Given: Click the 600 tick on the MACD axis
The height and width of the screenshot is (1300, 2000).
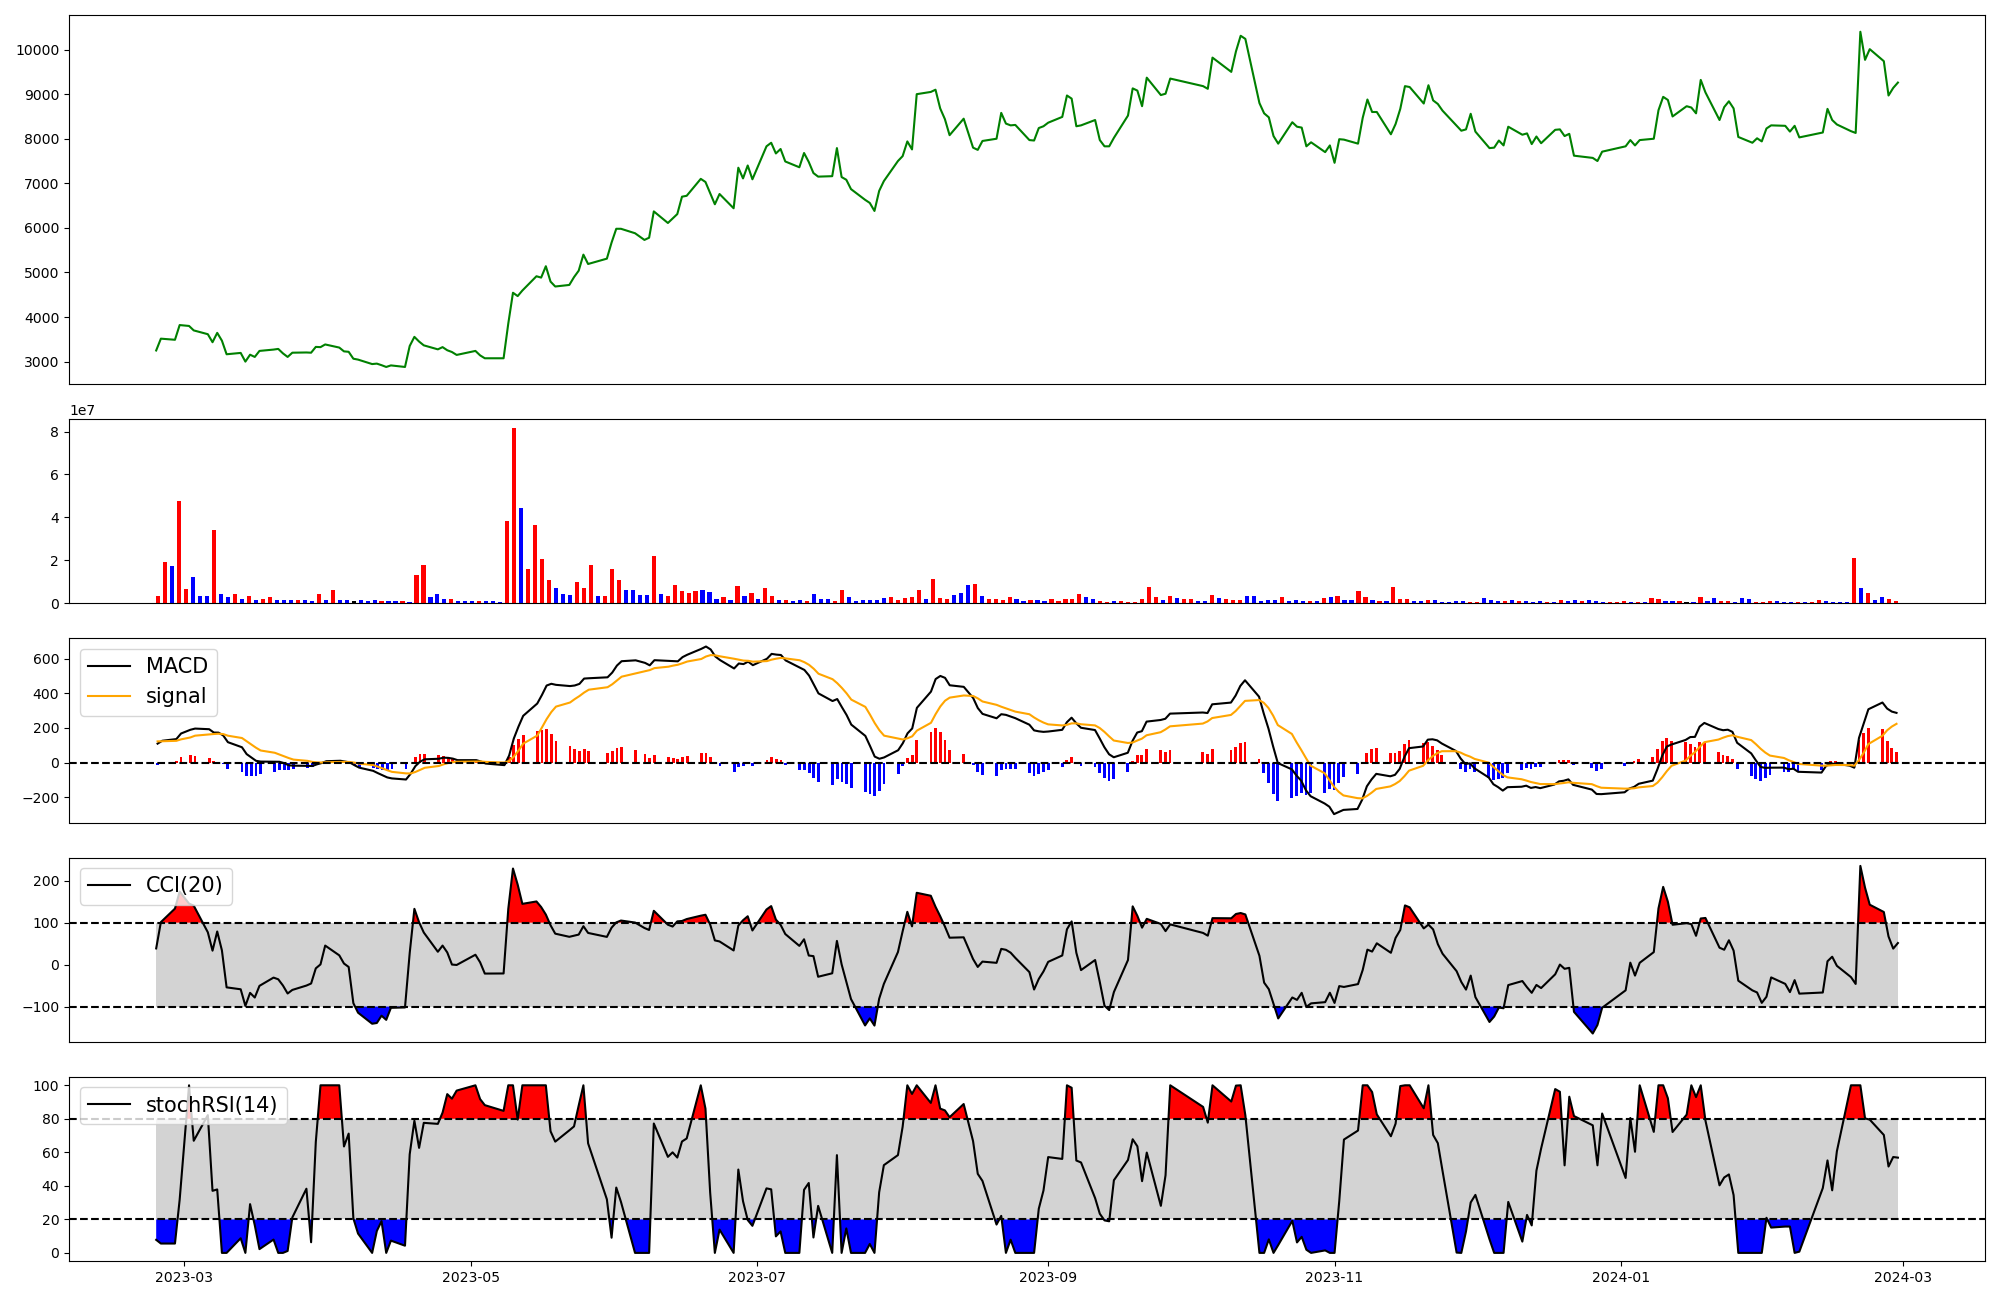Looking at the screenshot, I should pyautogui.click(x=46, y=659).
